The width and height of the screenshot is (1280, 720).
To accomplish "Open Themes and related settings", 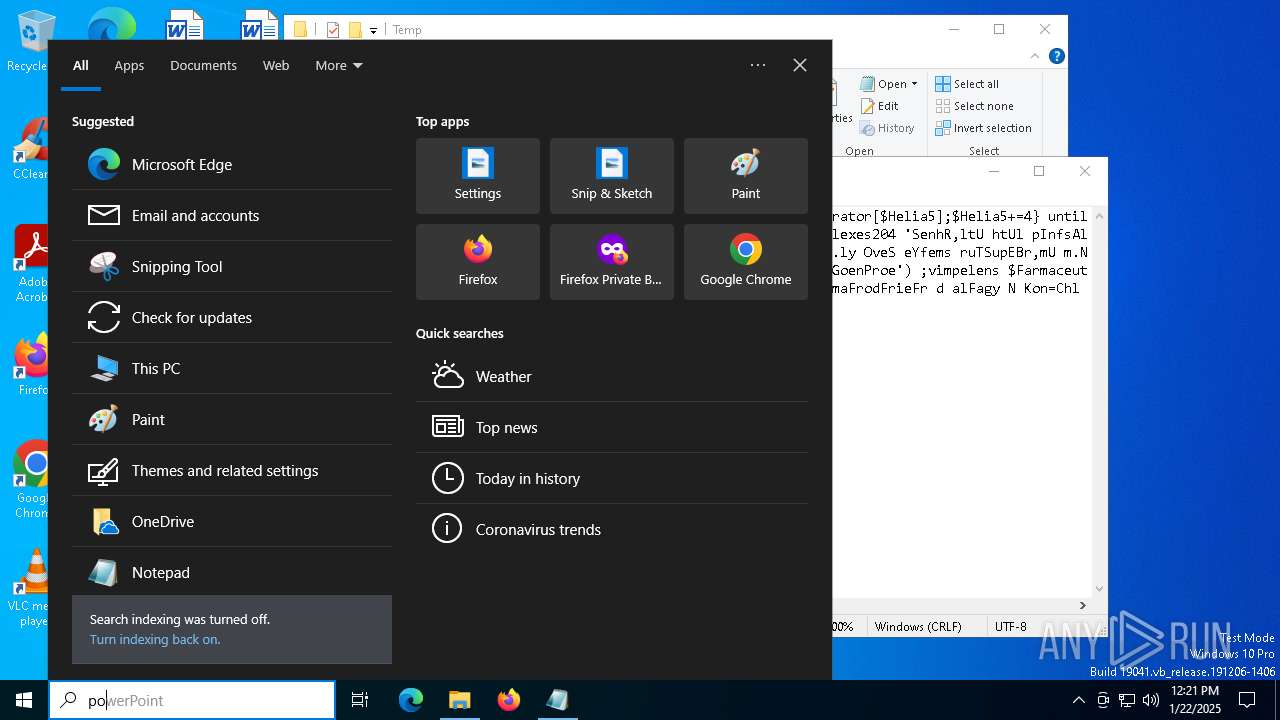I will 232,470.
